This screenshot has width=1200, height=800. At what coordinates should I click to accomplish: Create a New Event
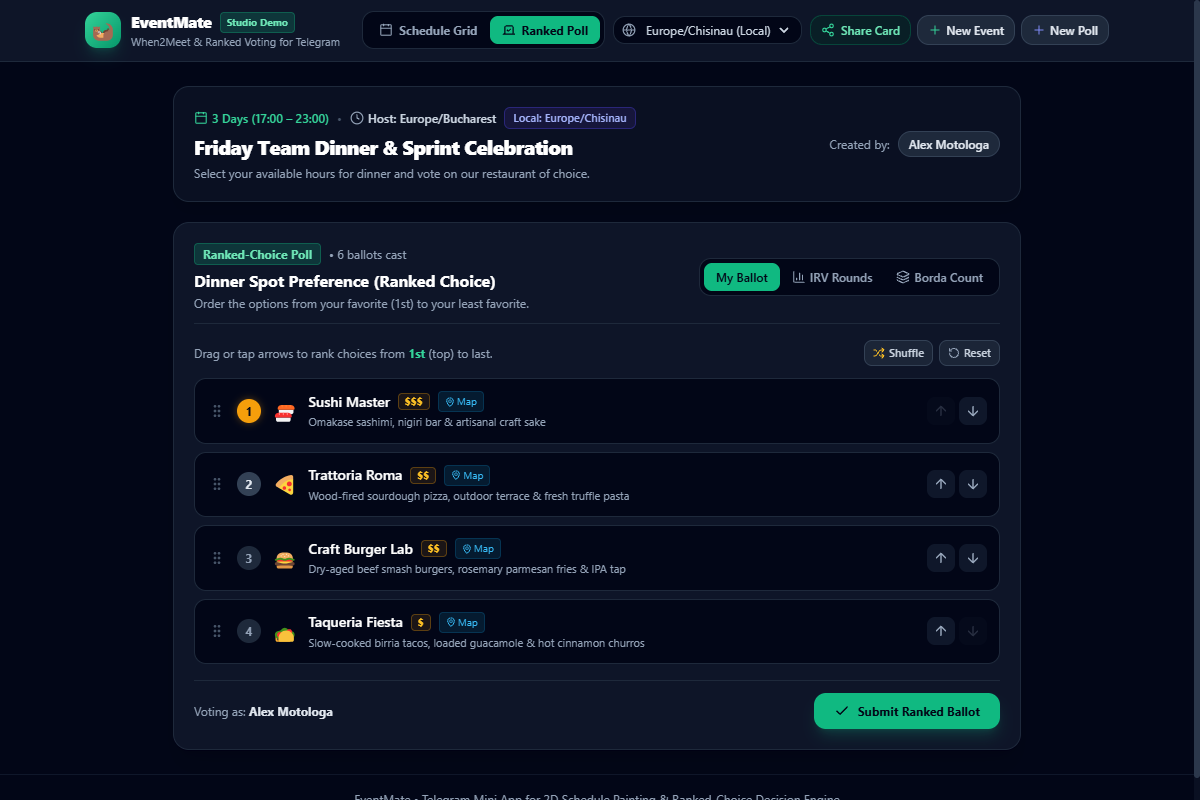(x=966, y=30)
